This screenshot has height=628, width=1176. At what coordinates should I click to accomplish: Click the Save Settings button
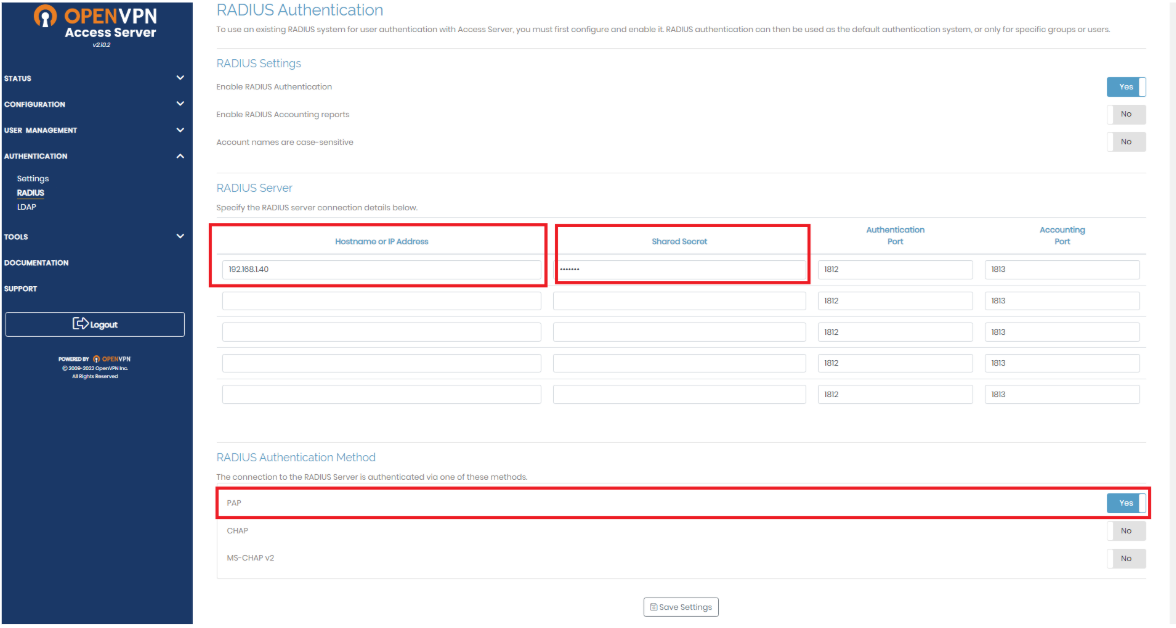click(681, 607)
